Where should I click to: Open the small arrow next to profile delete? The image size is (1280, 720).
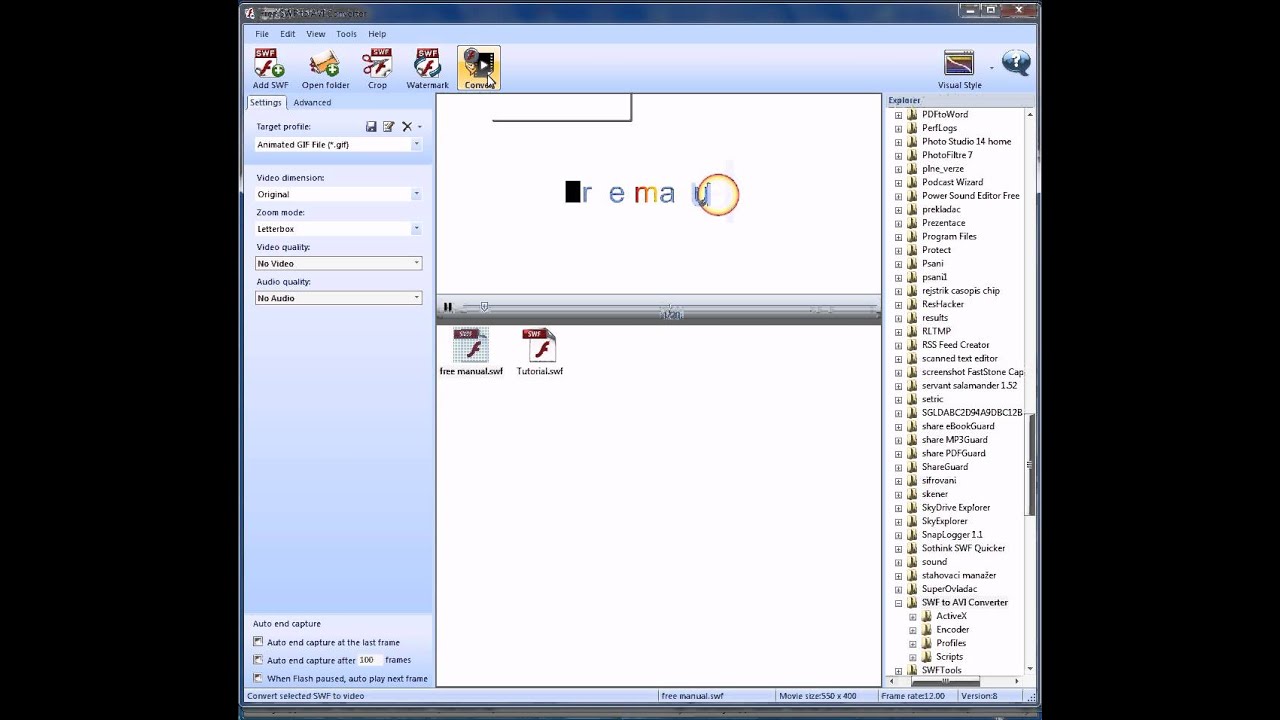coord(419,127)
